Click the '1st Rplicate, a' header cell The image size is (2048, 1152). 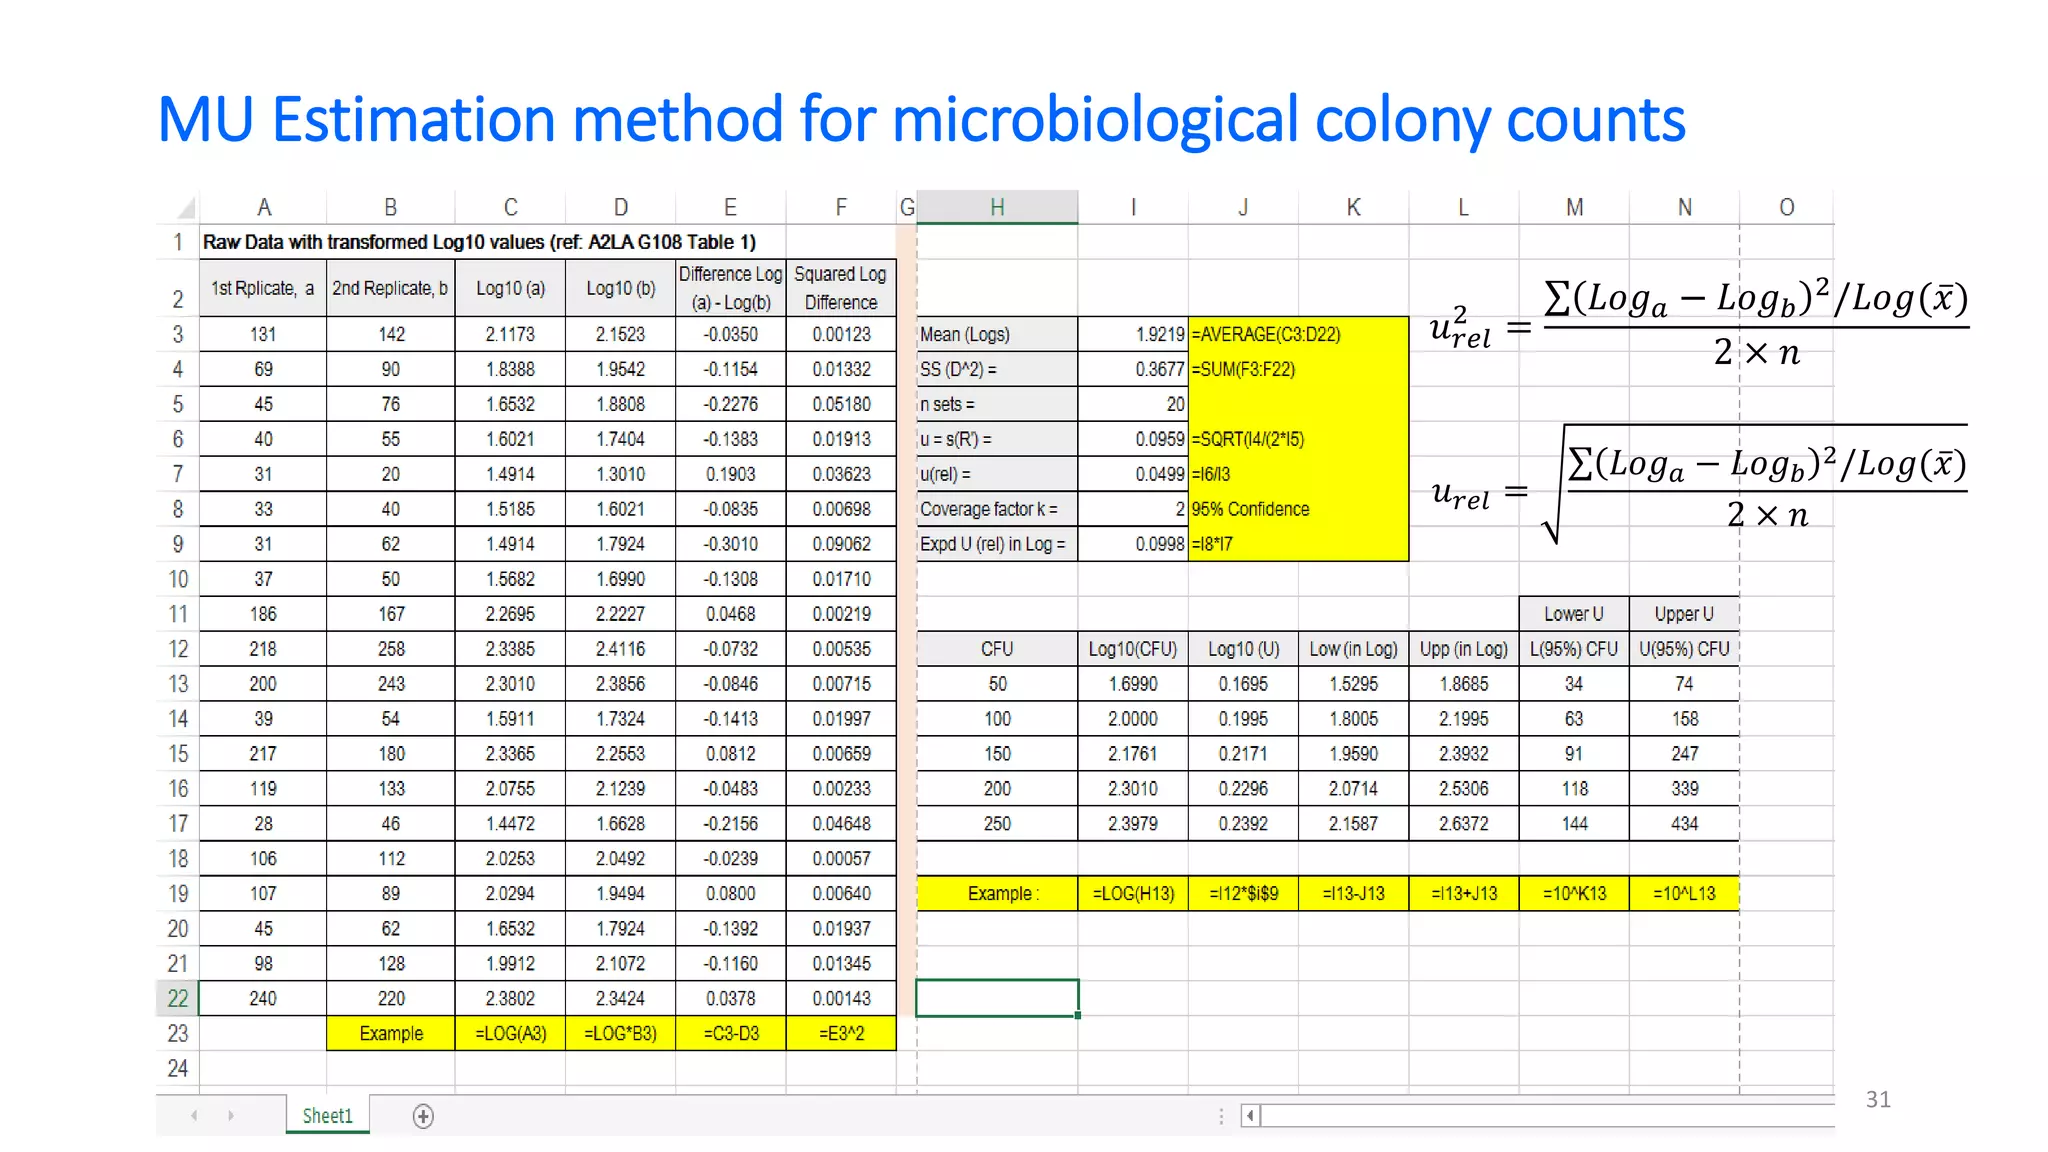(x=263, y=288)
